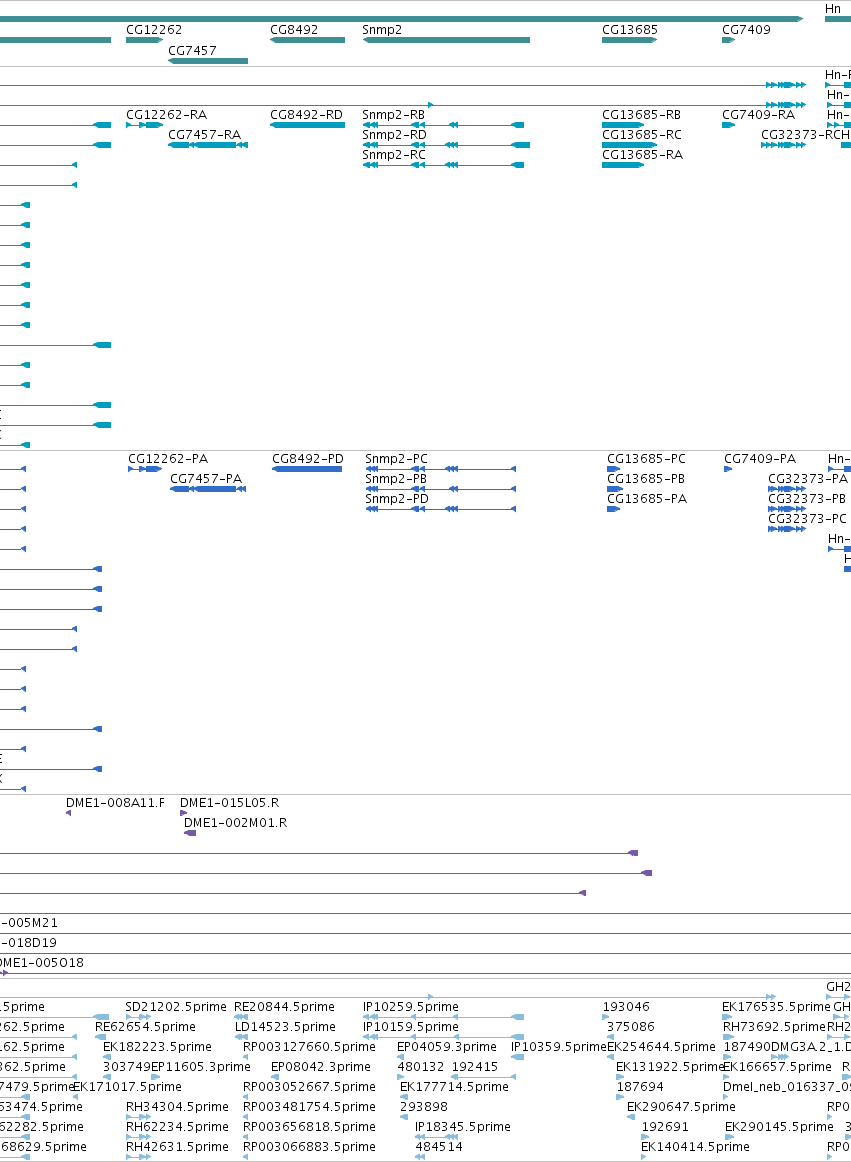This screenshot has width=851, height=1162.
Task: Open the EP08042.3prime EST label
Action: pyautogui.click(x=320, y=1067)
